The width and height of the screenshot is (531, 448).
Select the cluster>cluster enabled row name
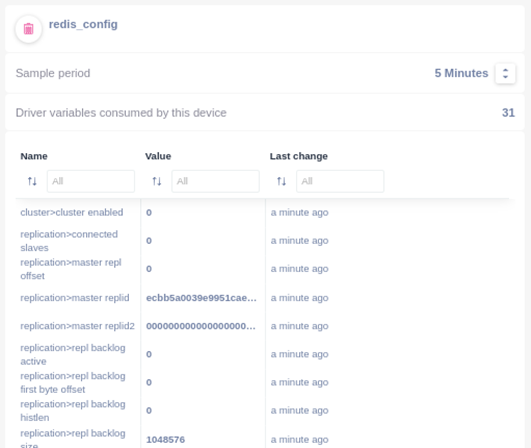coord(71,212)
